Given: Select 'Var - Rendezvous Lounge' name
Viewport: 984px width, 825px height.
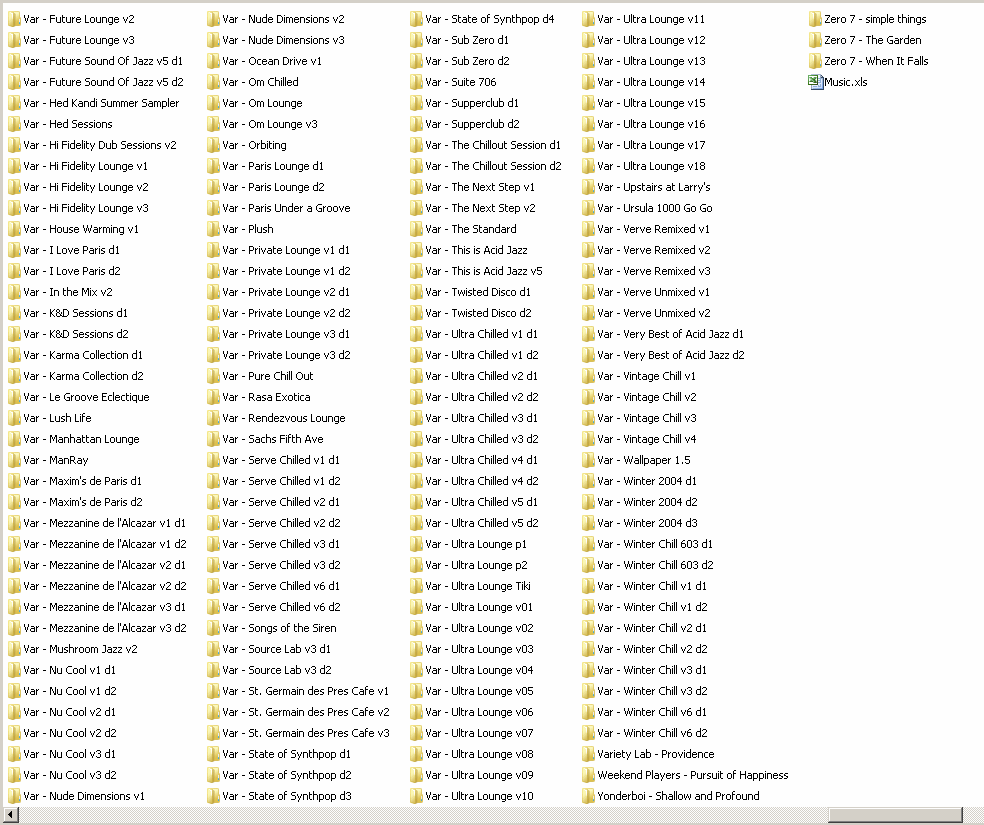Looking at the screenshot, I should point(284,418).
